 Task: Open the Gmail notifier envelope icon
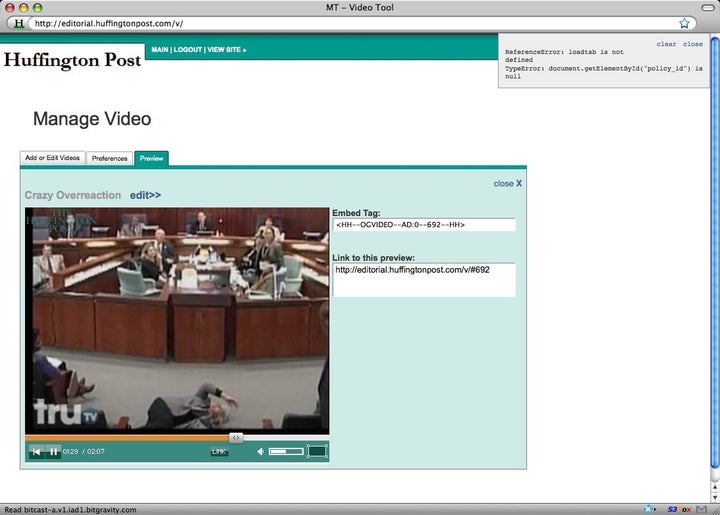(x=701, y=509)
